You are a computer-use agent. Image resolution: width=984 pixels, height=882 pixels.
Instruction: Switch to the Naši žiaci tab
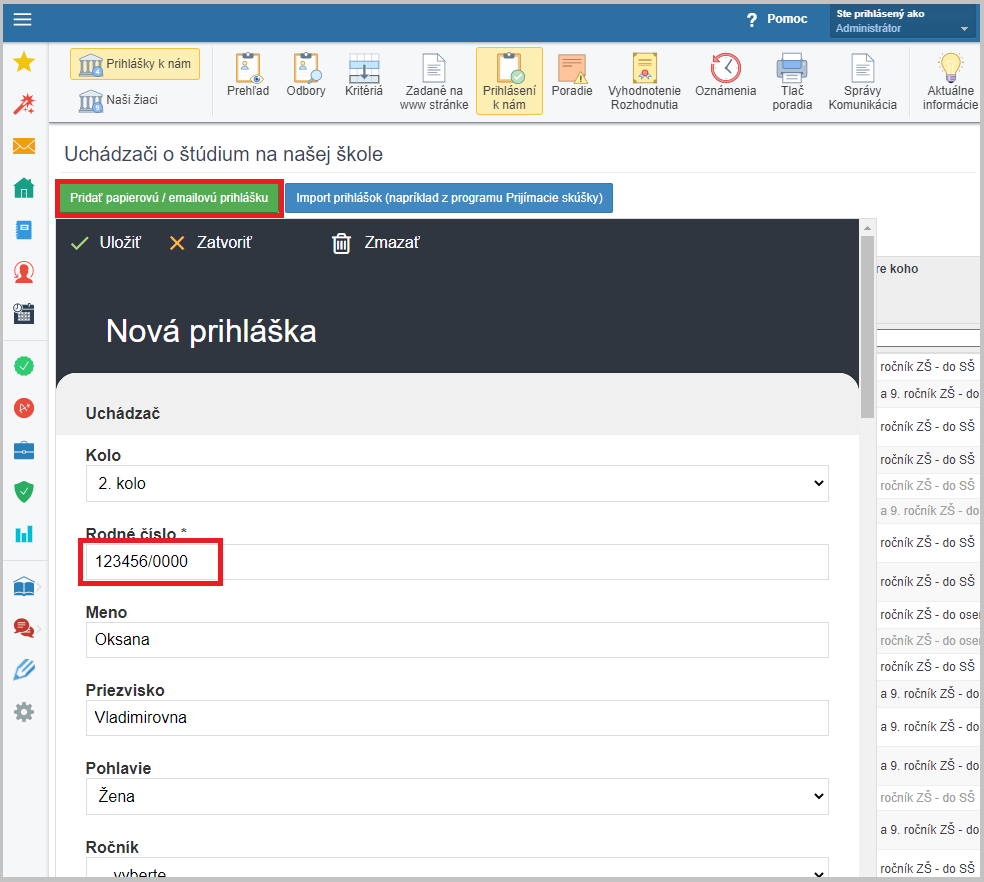point(119,100)
